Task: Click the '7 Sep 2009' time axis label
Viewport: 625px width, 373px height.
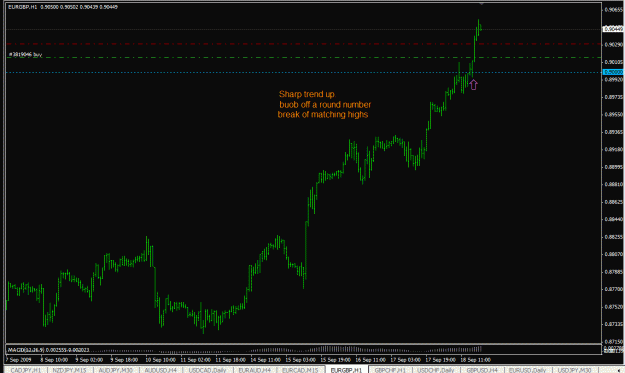Action: tap(18, 360)
